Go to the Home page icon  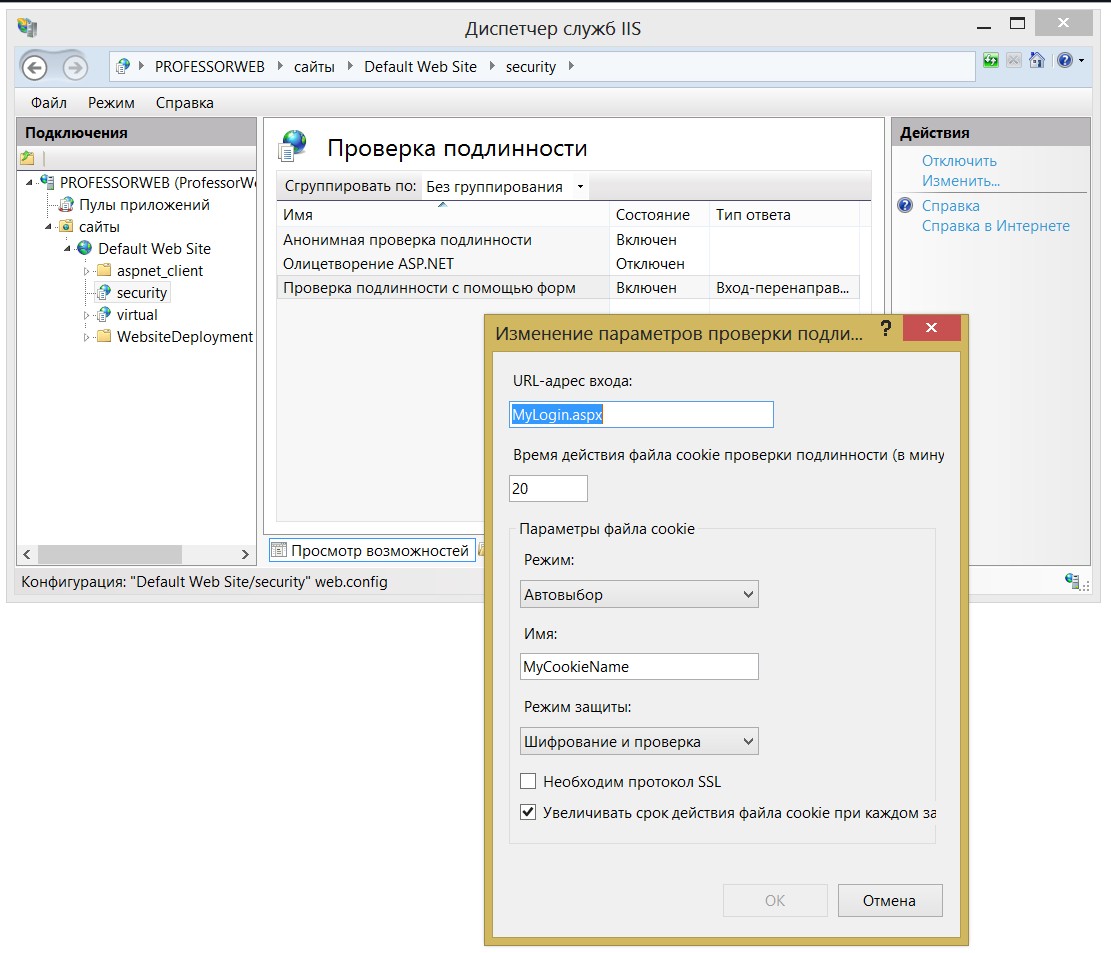(1037, 60)
